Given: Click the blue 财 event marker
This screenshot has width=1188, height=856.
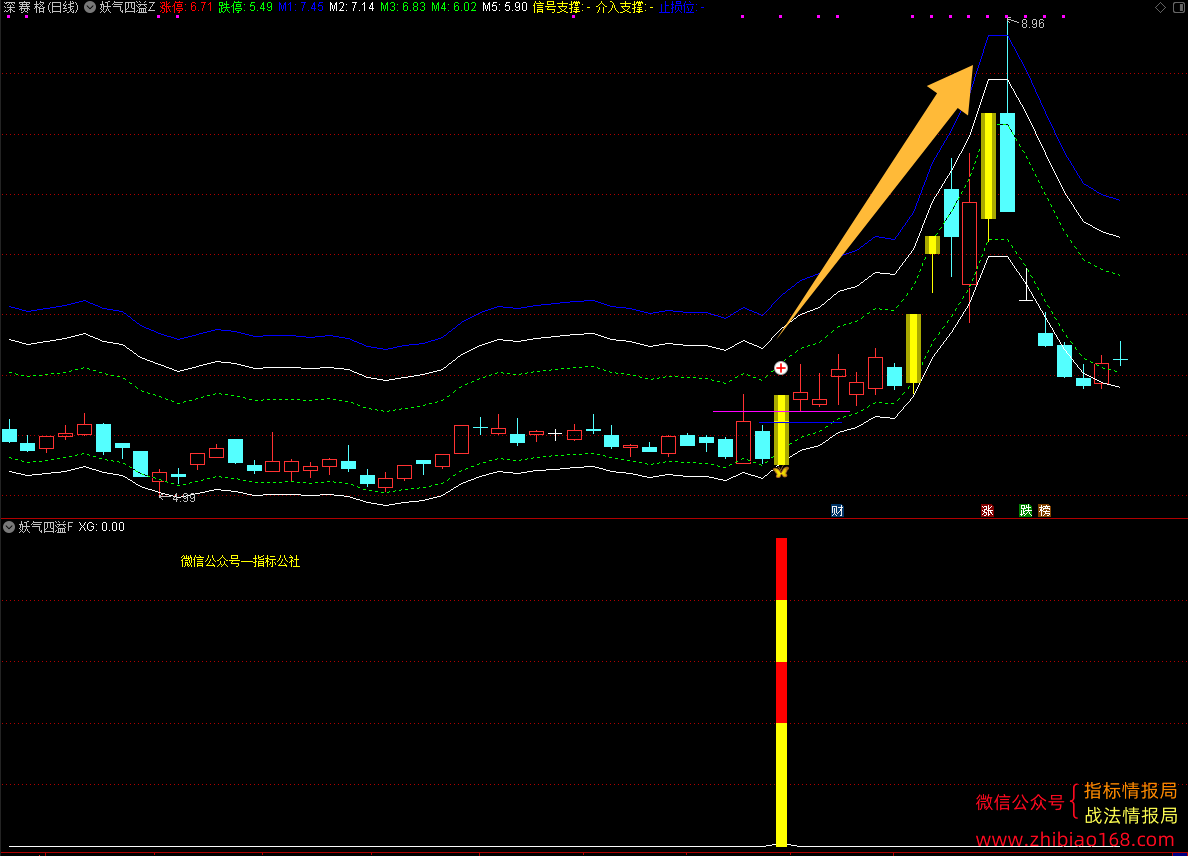Looking at the screenshot, I should click(837, 511).
